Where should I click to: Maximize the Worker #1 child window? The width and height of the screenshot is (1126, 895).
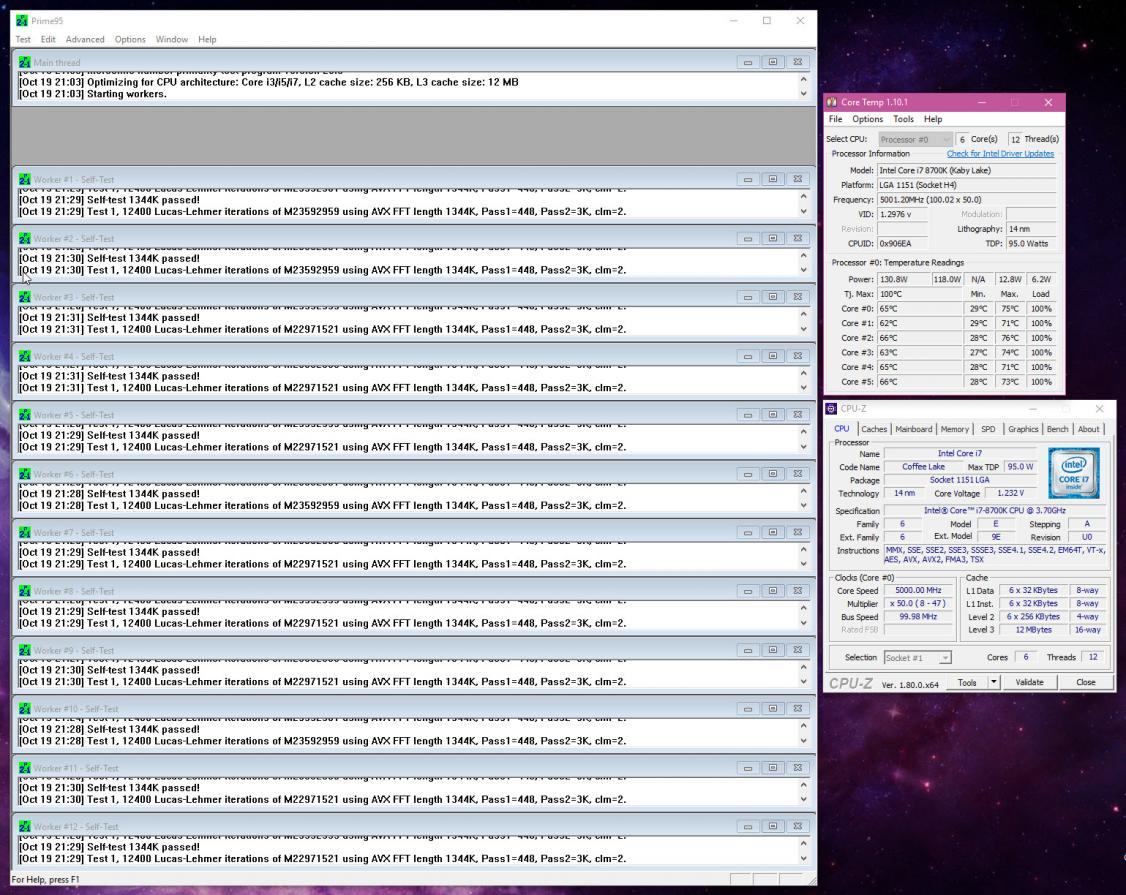(x=773, y=180)
